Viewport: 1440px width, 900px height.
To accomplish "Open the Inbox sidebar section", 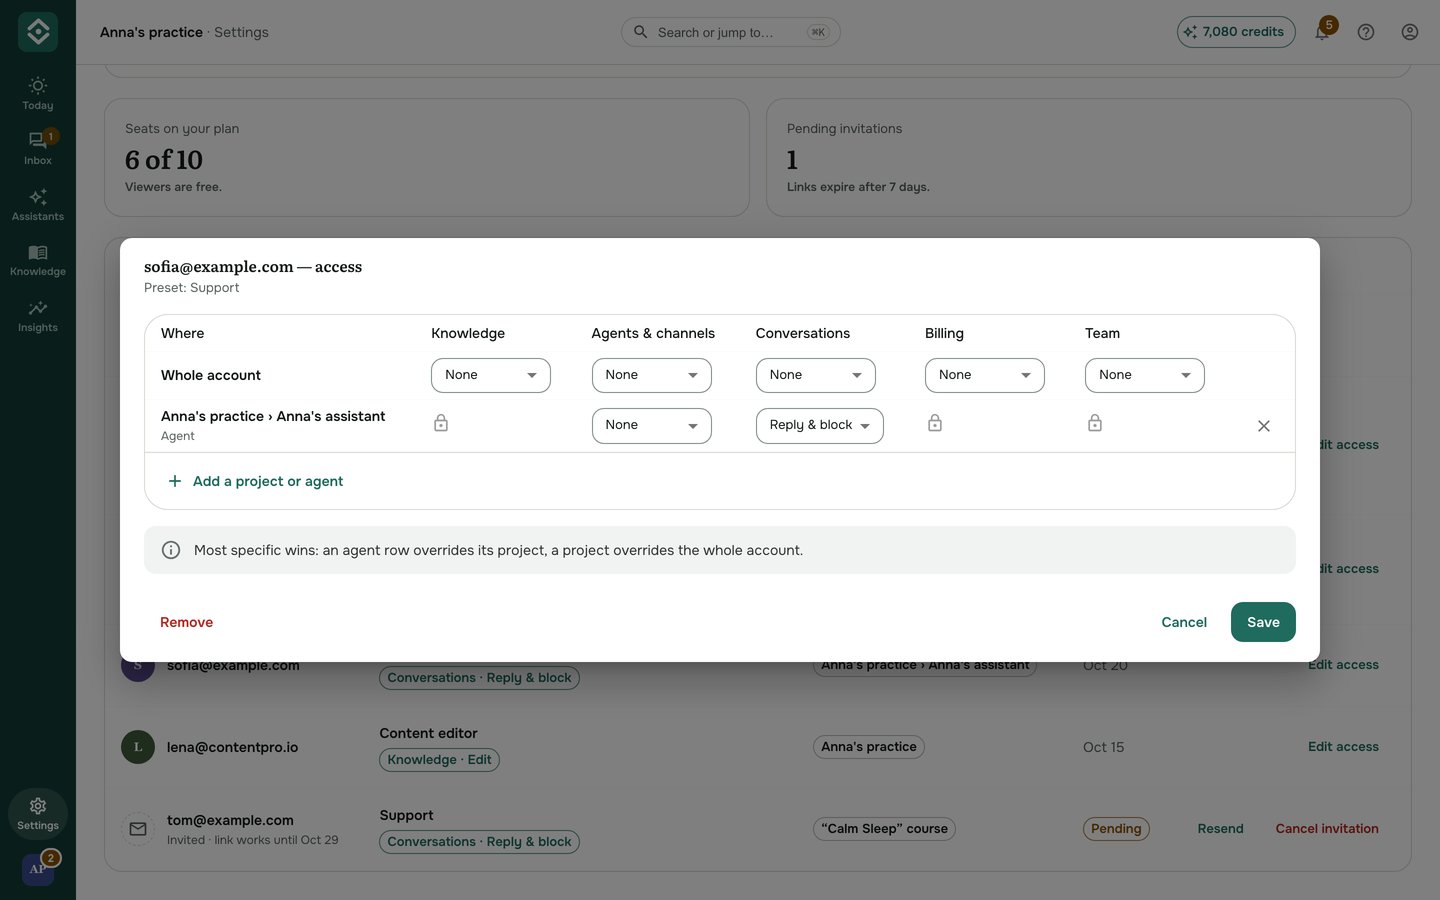I will [38, 149].
